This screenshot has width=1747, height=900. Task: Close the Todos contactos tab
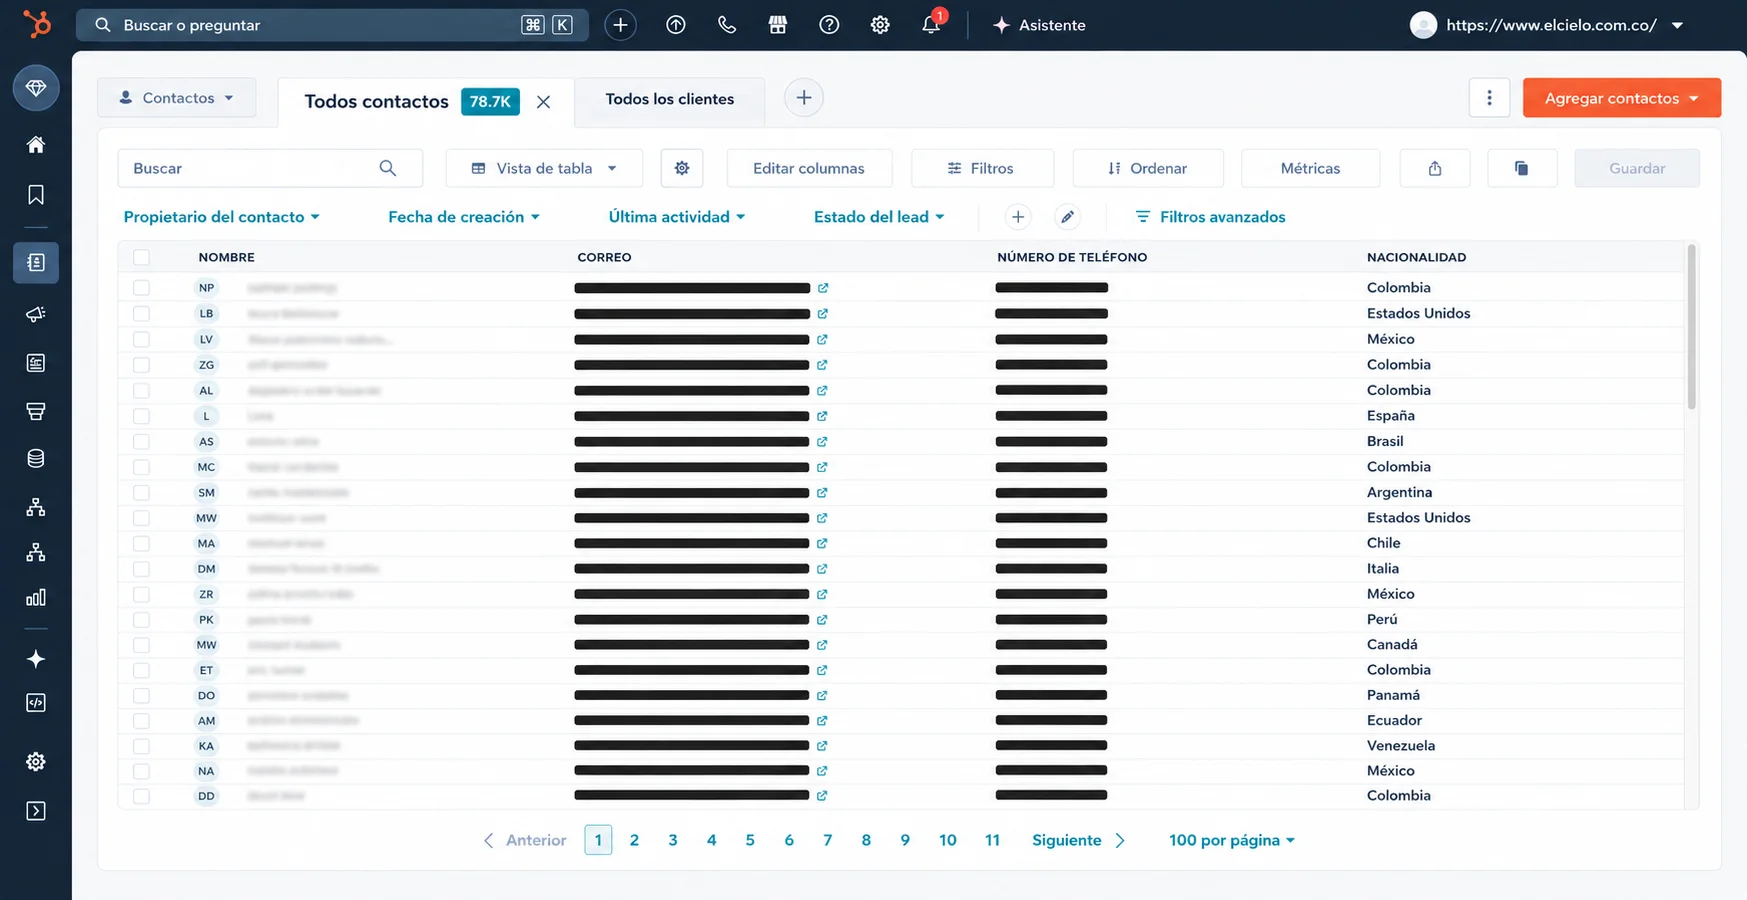(x=543, y=102)
